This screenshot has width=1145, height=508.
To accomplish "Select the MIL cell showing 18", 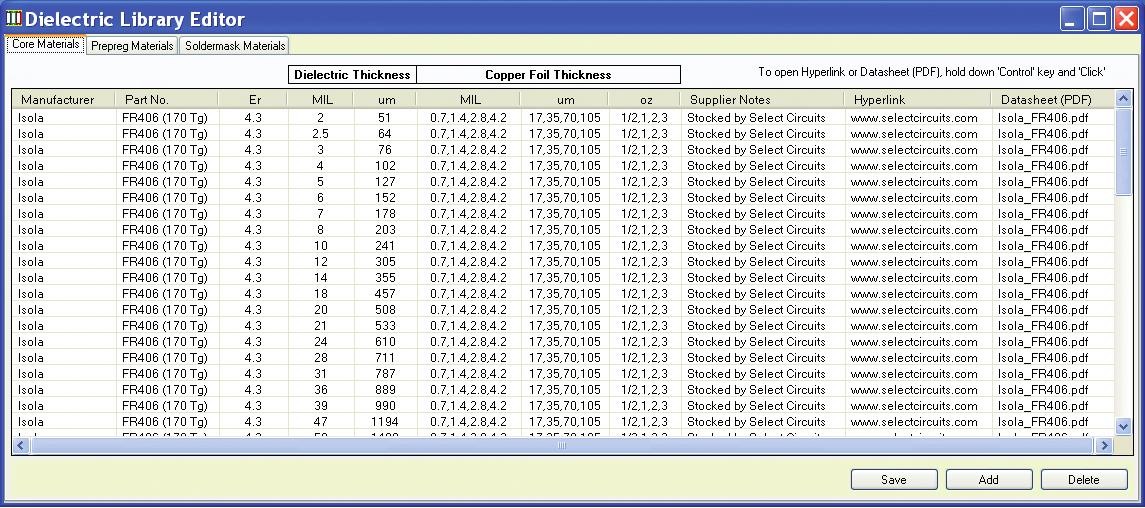I will click(321, 294).
